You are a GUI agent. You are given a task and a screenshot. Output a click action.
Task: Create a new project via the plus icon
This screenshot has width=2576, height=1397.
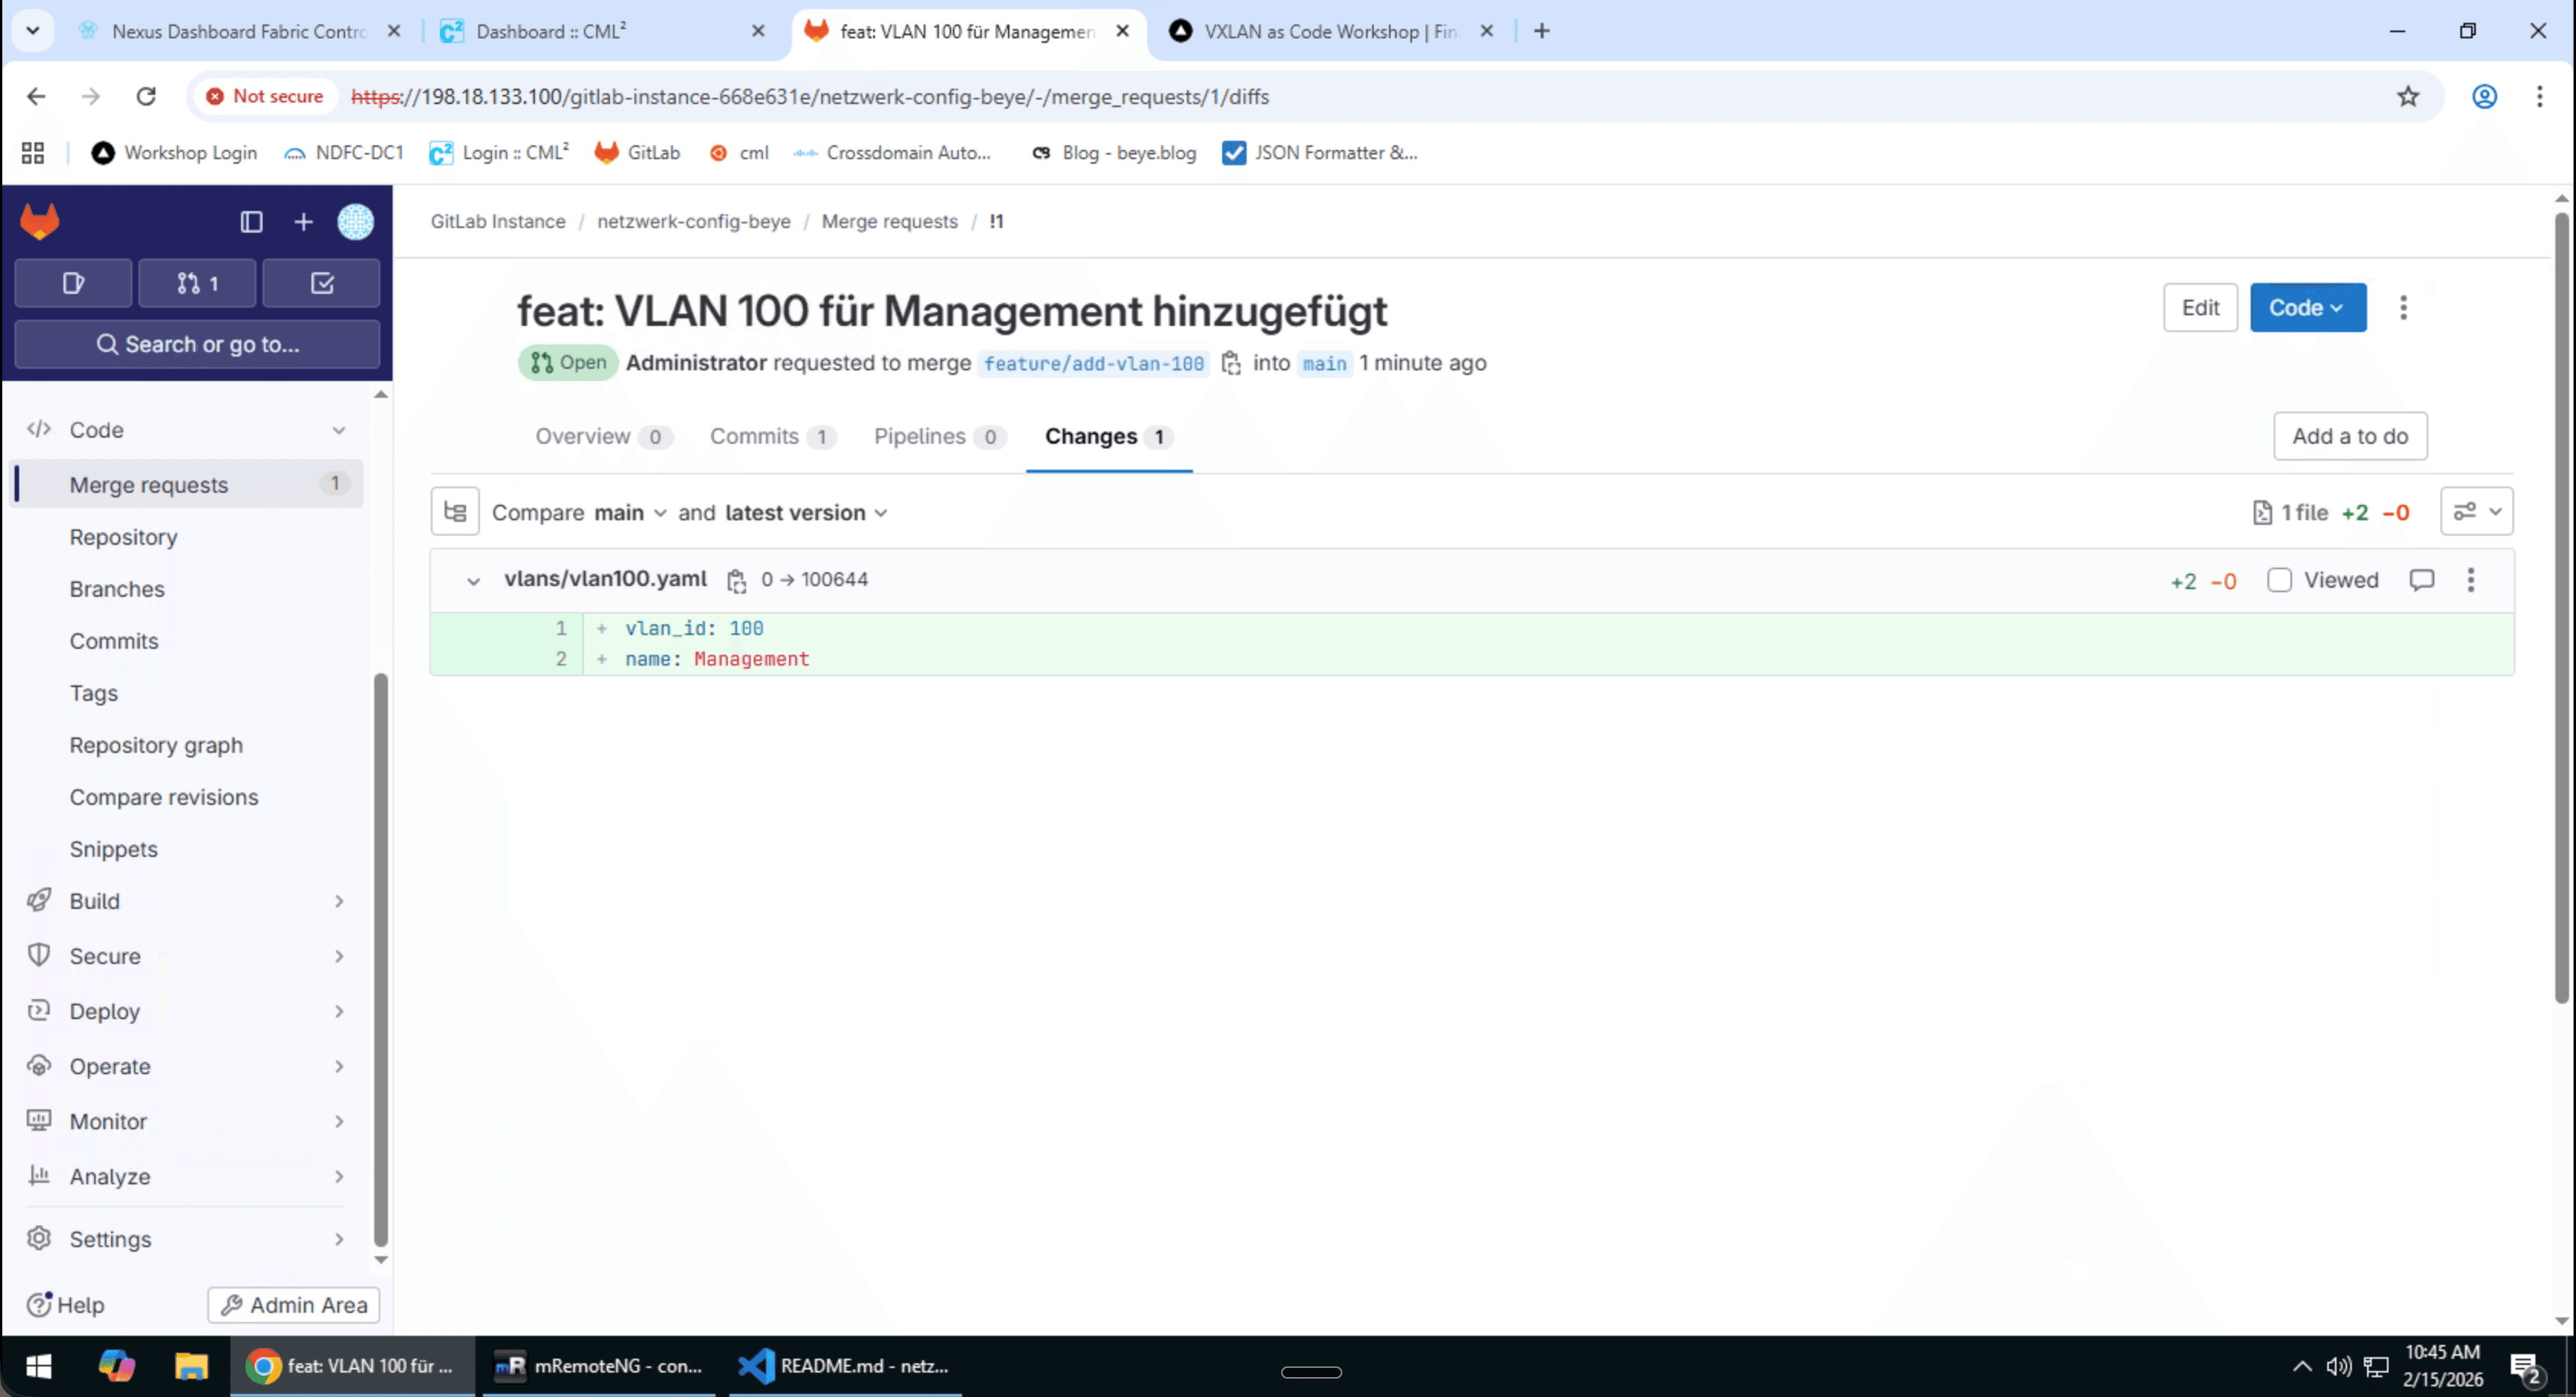303,222
